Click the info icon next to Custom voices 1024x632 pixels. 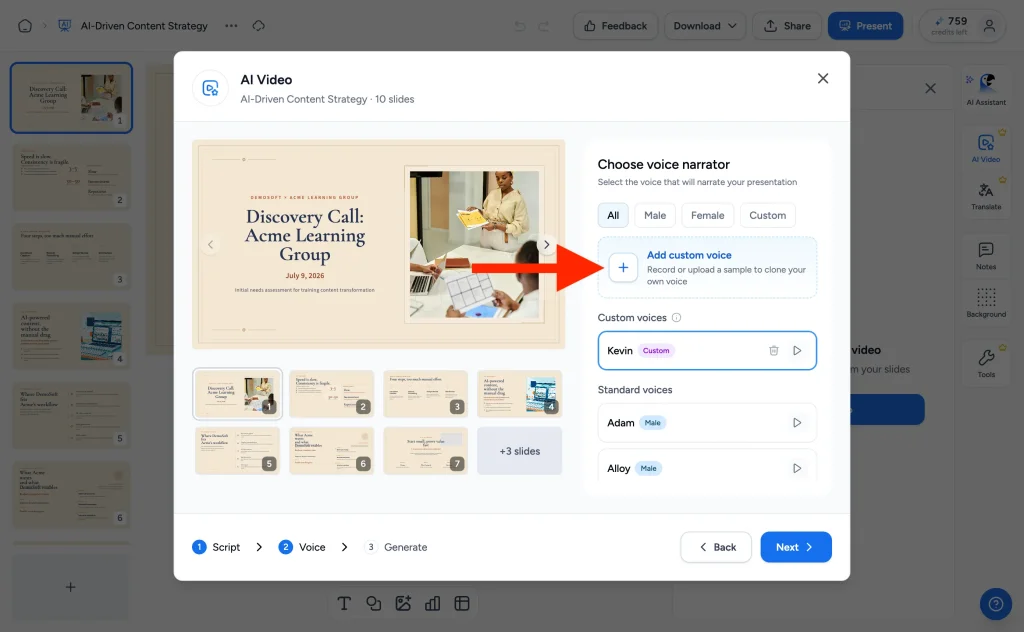coord(677,317)
